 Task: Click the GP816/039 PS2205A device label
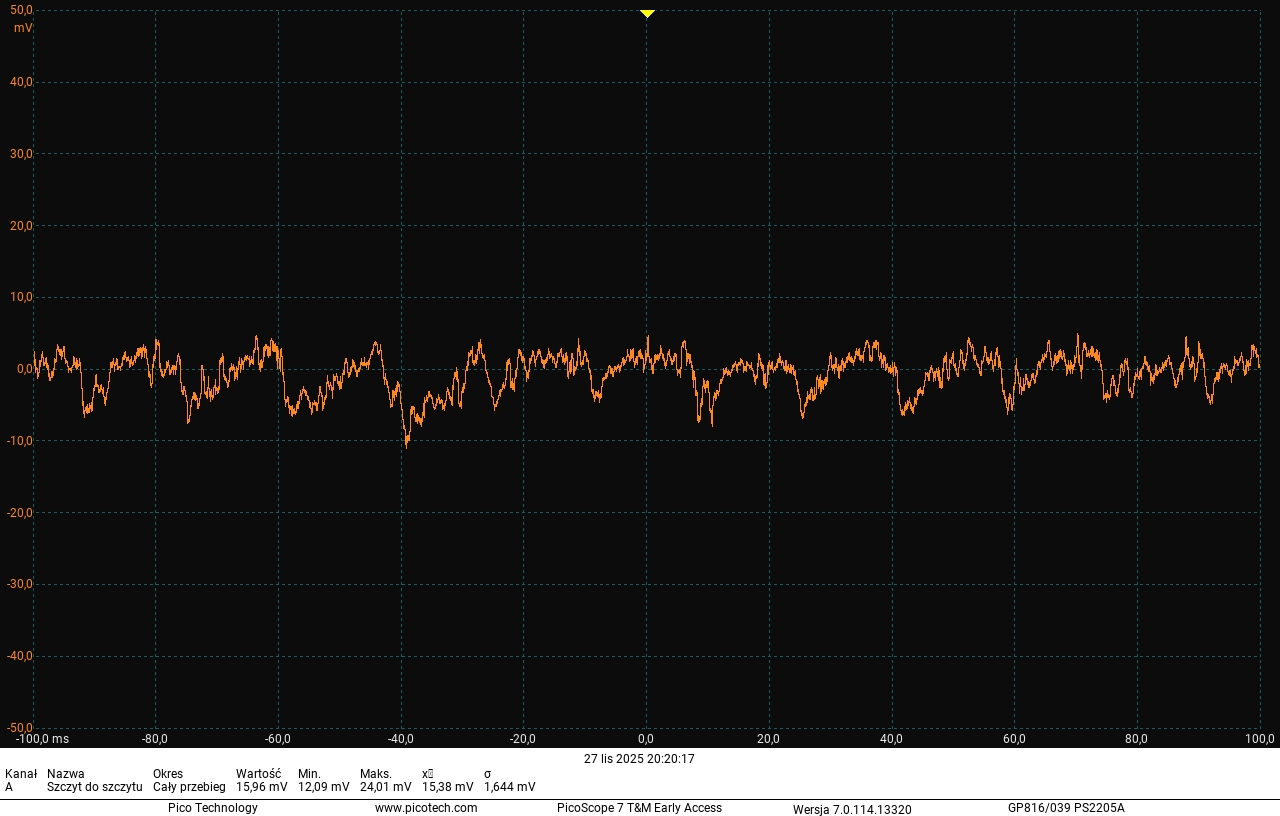tap(1066, 808)
